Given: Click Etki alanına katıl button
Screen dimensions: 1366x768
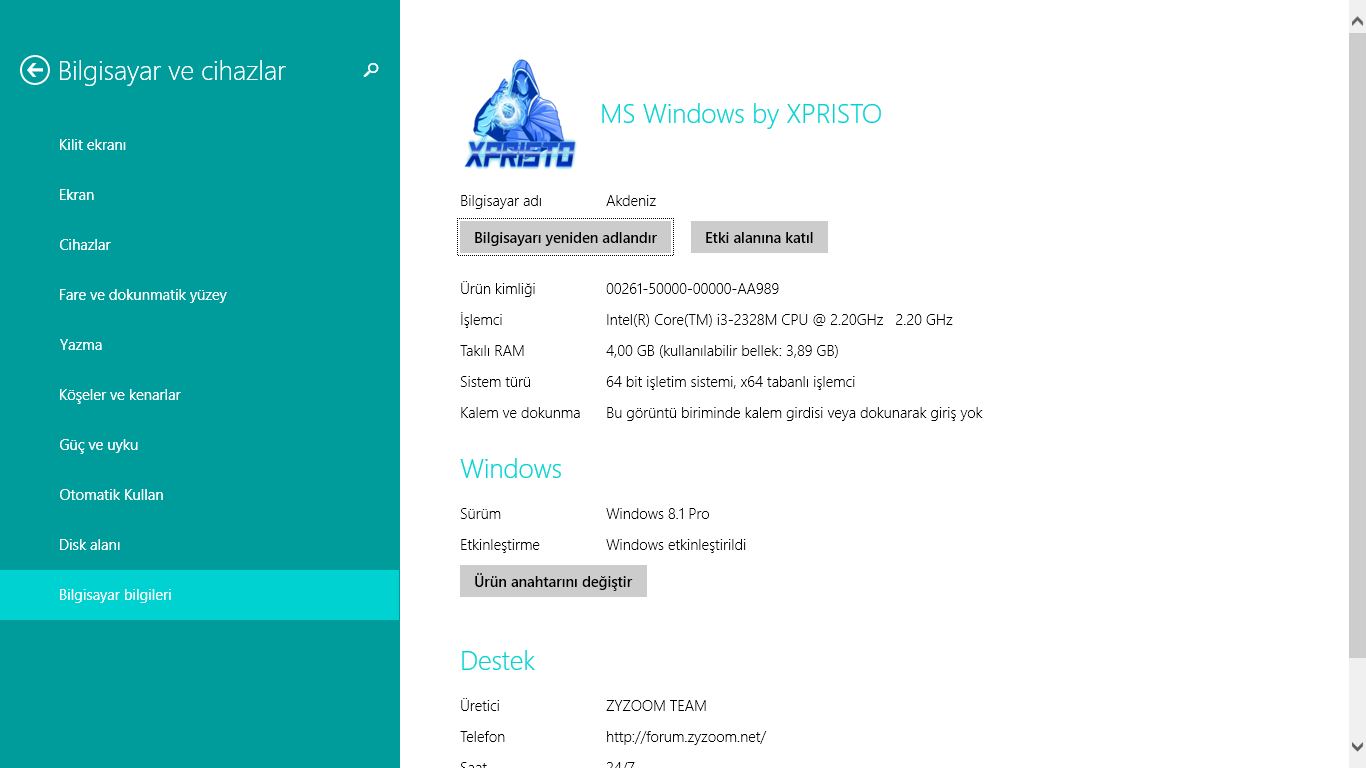Looking at the screenshot, I should coord(759,237).
